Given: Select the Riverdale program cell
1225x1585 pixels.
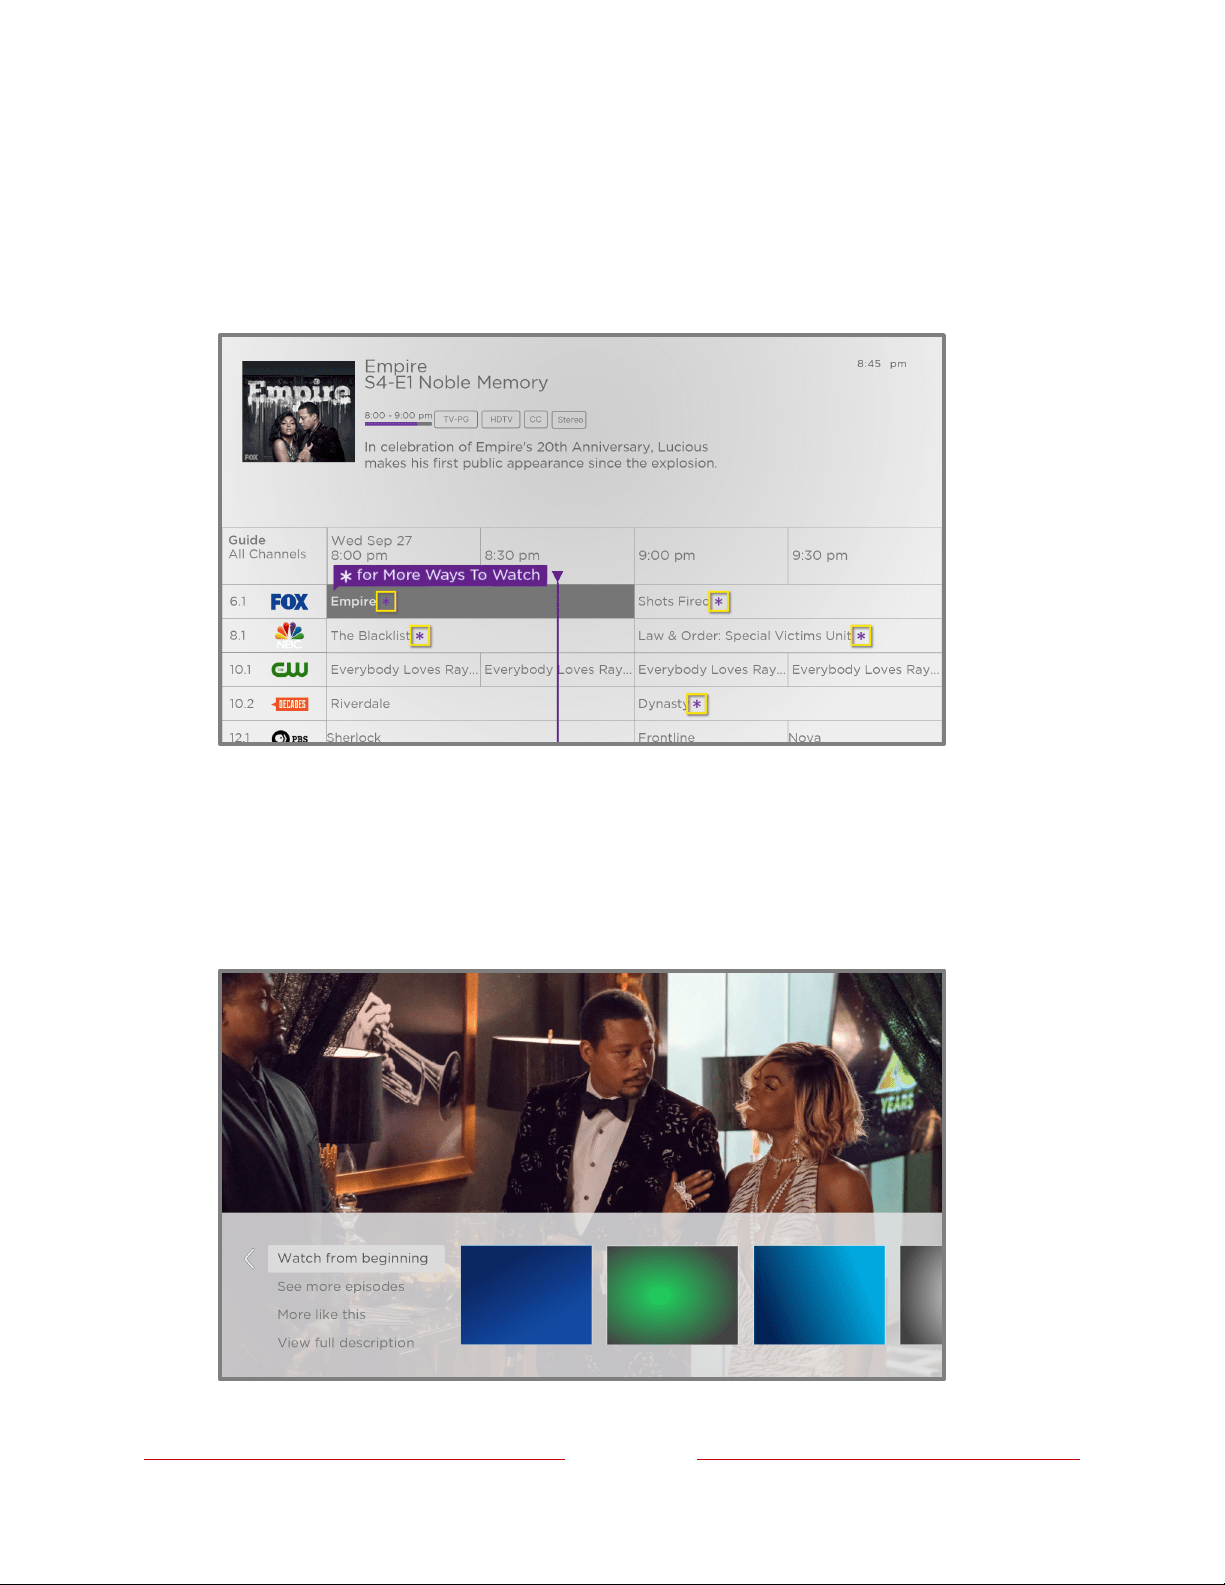Looking at the screenshot, I should pyautogui.click(x=480, y=704).
